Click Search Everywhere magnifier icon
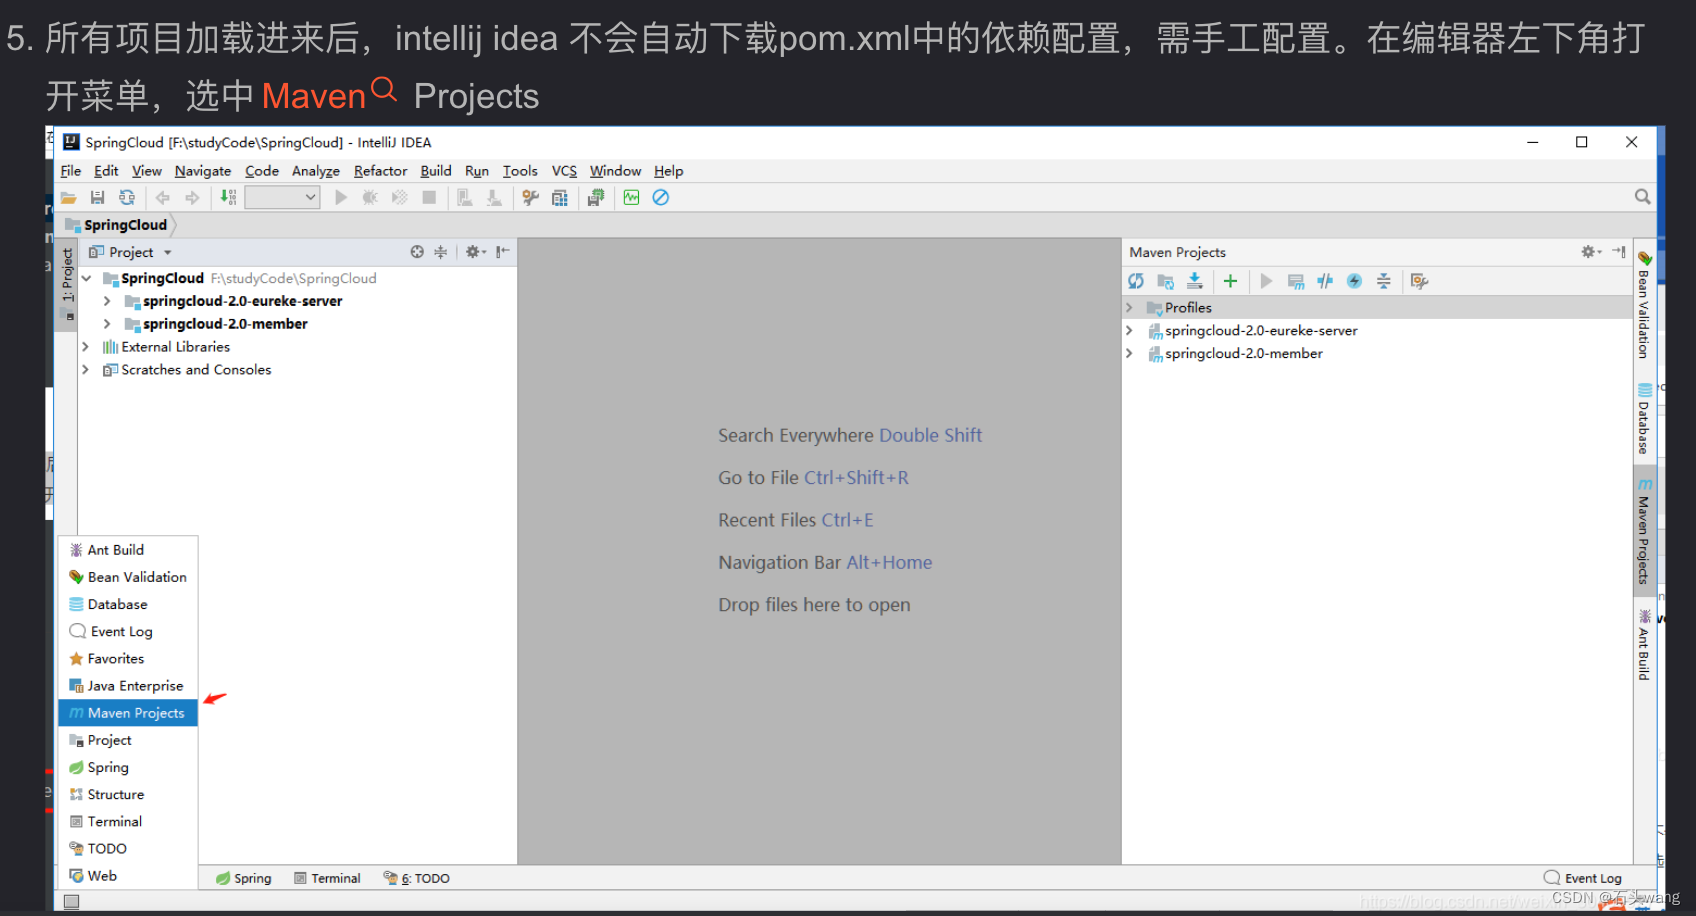Image resolution: width=1696 pixels, height=916 pixels. point(1642,197)
